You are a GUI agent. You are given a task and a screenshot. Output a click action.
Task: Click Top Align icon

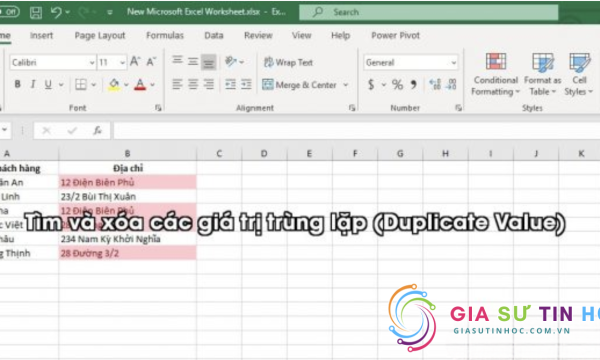[x=177, y=60]
